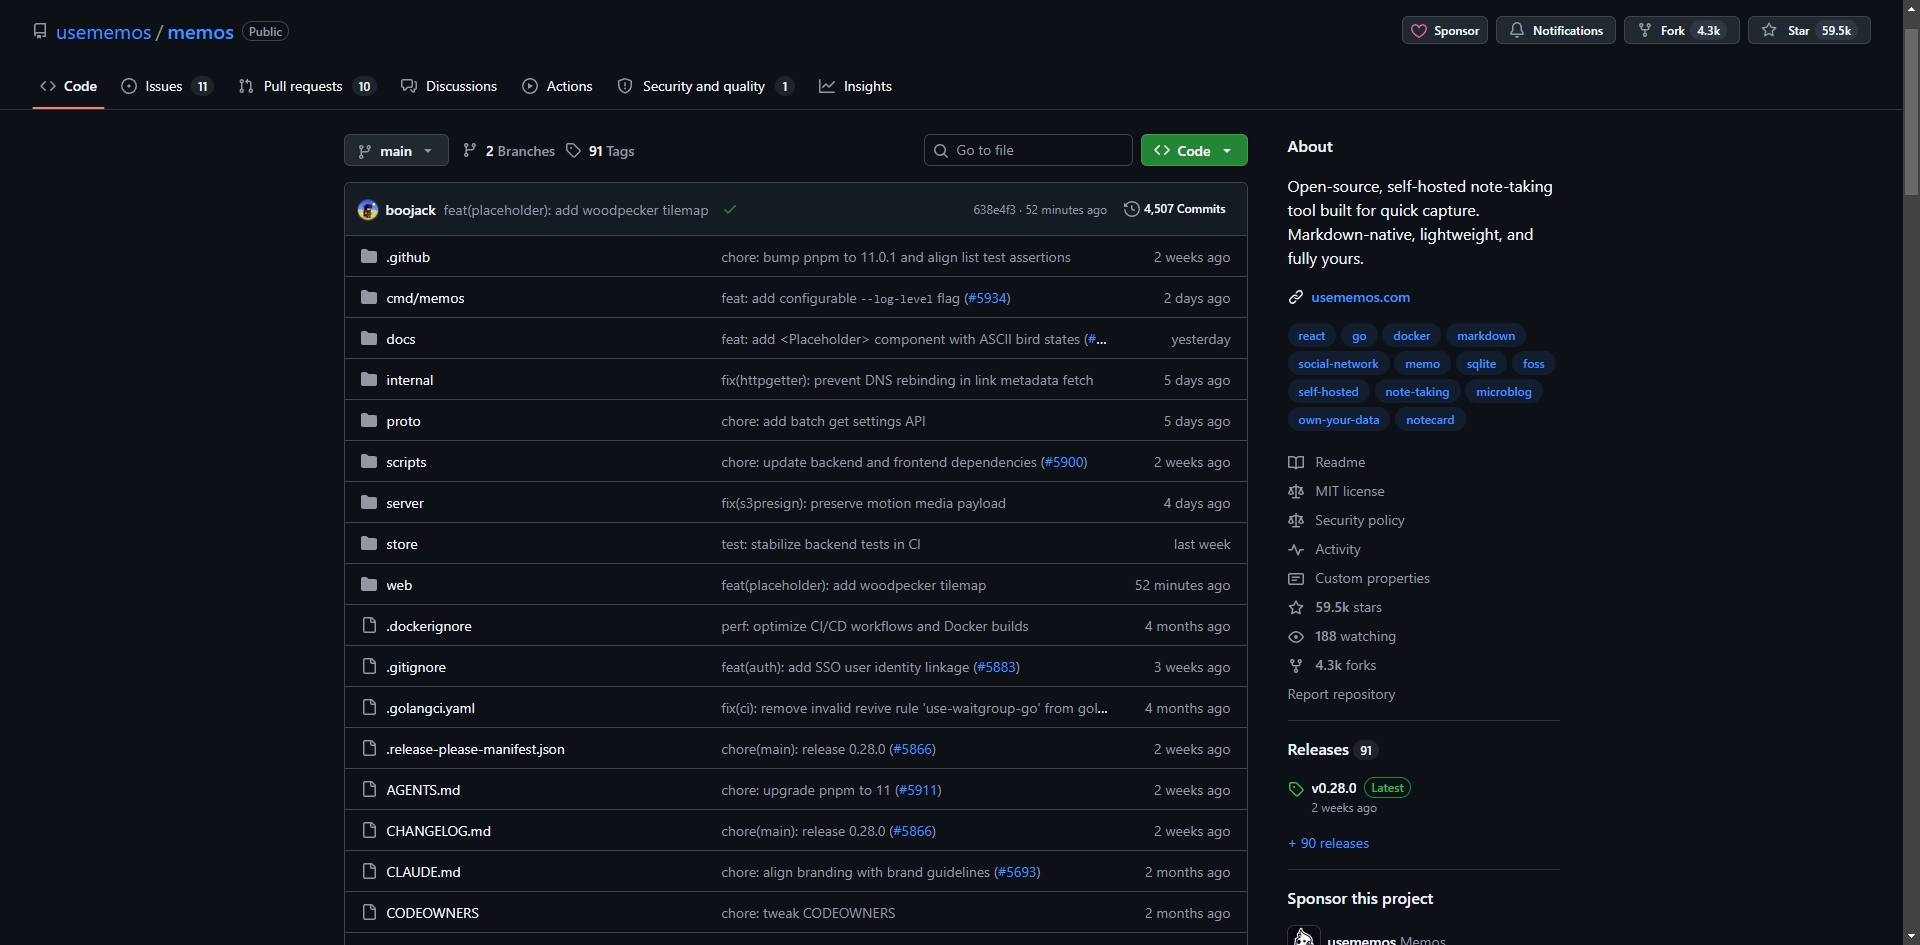Open the usememos owner link

103,32
